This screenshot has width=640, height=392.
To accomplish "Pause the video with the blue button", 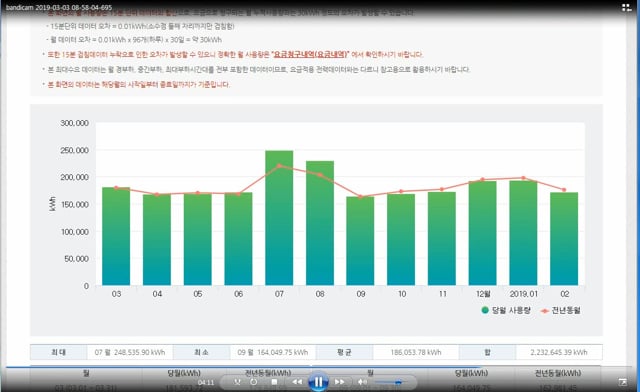I will point(318,382).
